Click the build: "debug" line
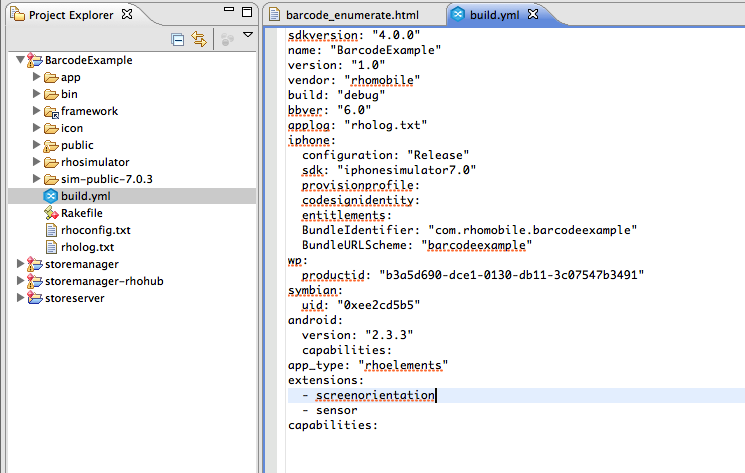The height and width of the screenshot is (473, 745). coord(336,95)
